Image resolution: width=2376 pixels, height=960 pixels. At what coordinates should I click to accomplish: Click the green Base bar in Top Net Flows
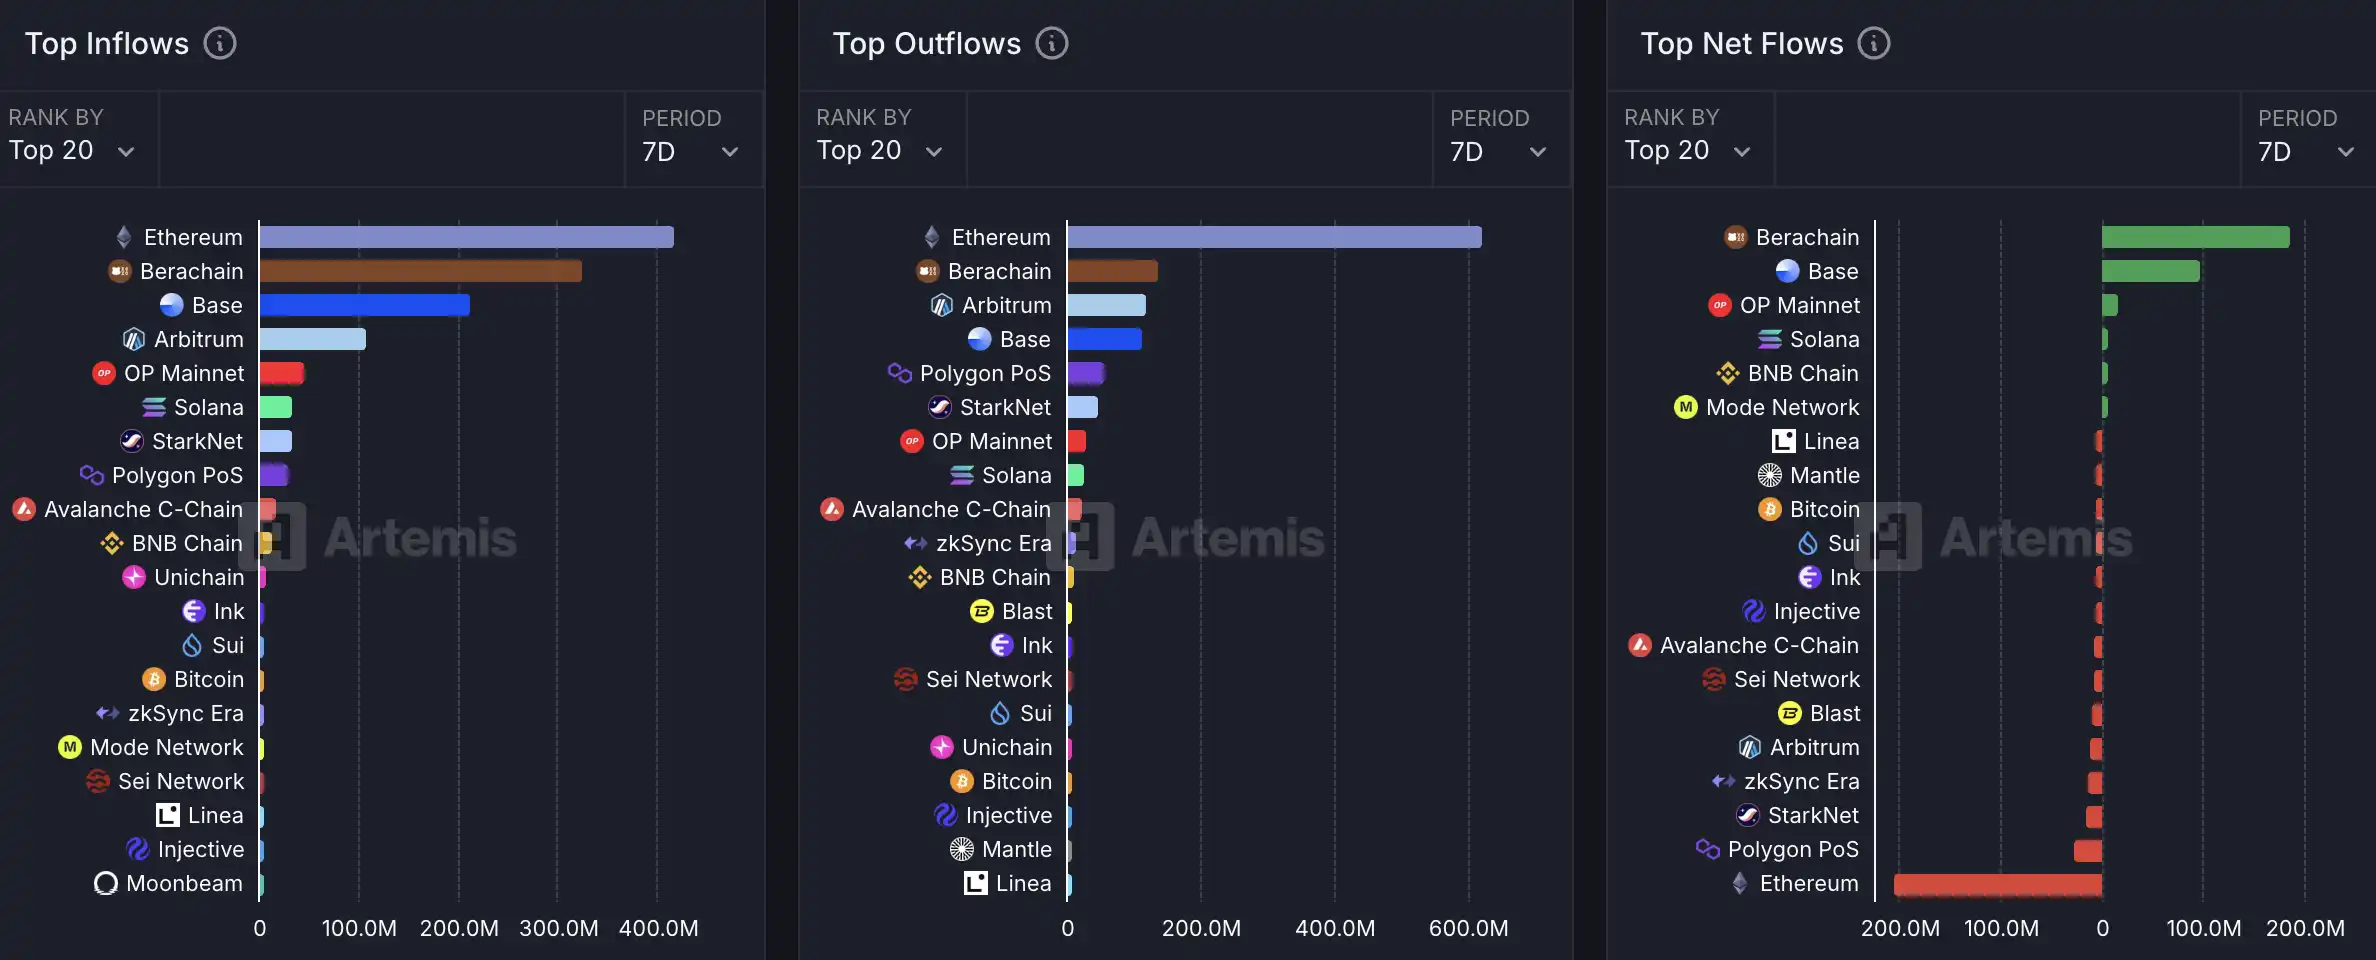(2150, 271)
